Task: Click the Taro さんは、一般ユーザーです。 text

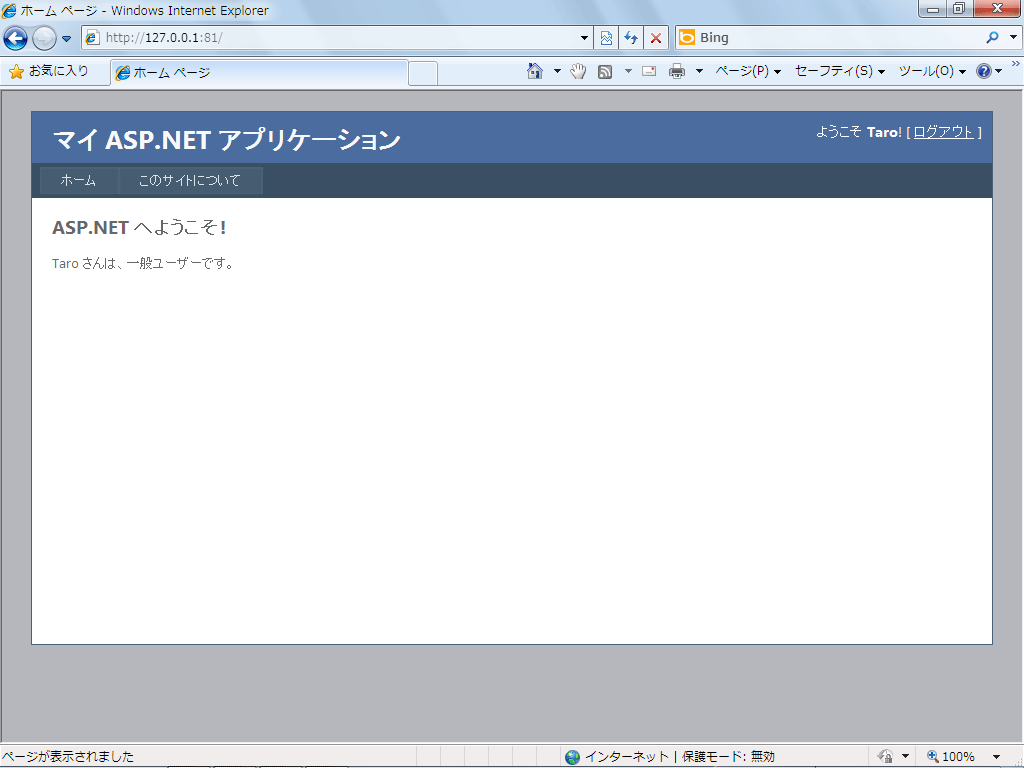Action: [143, 264]
